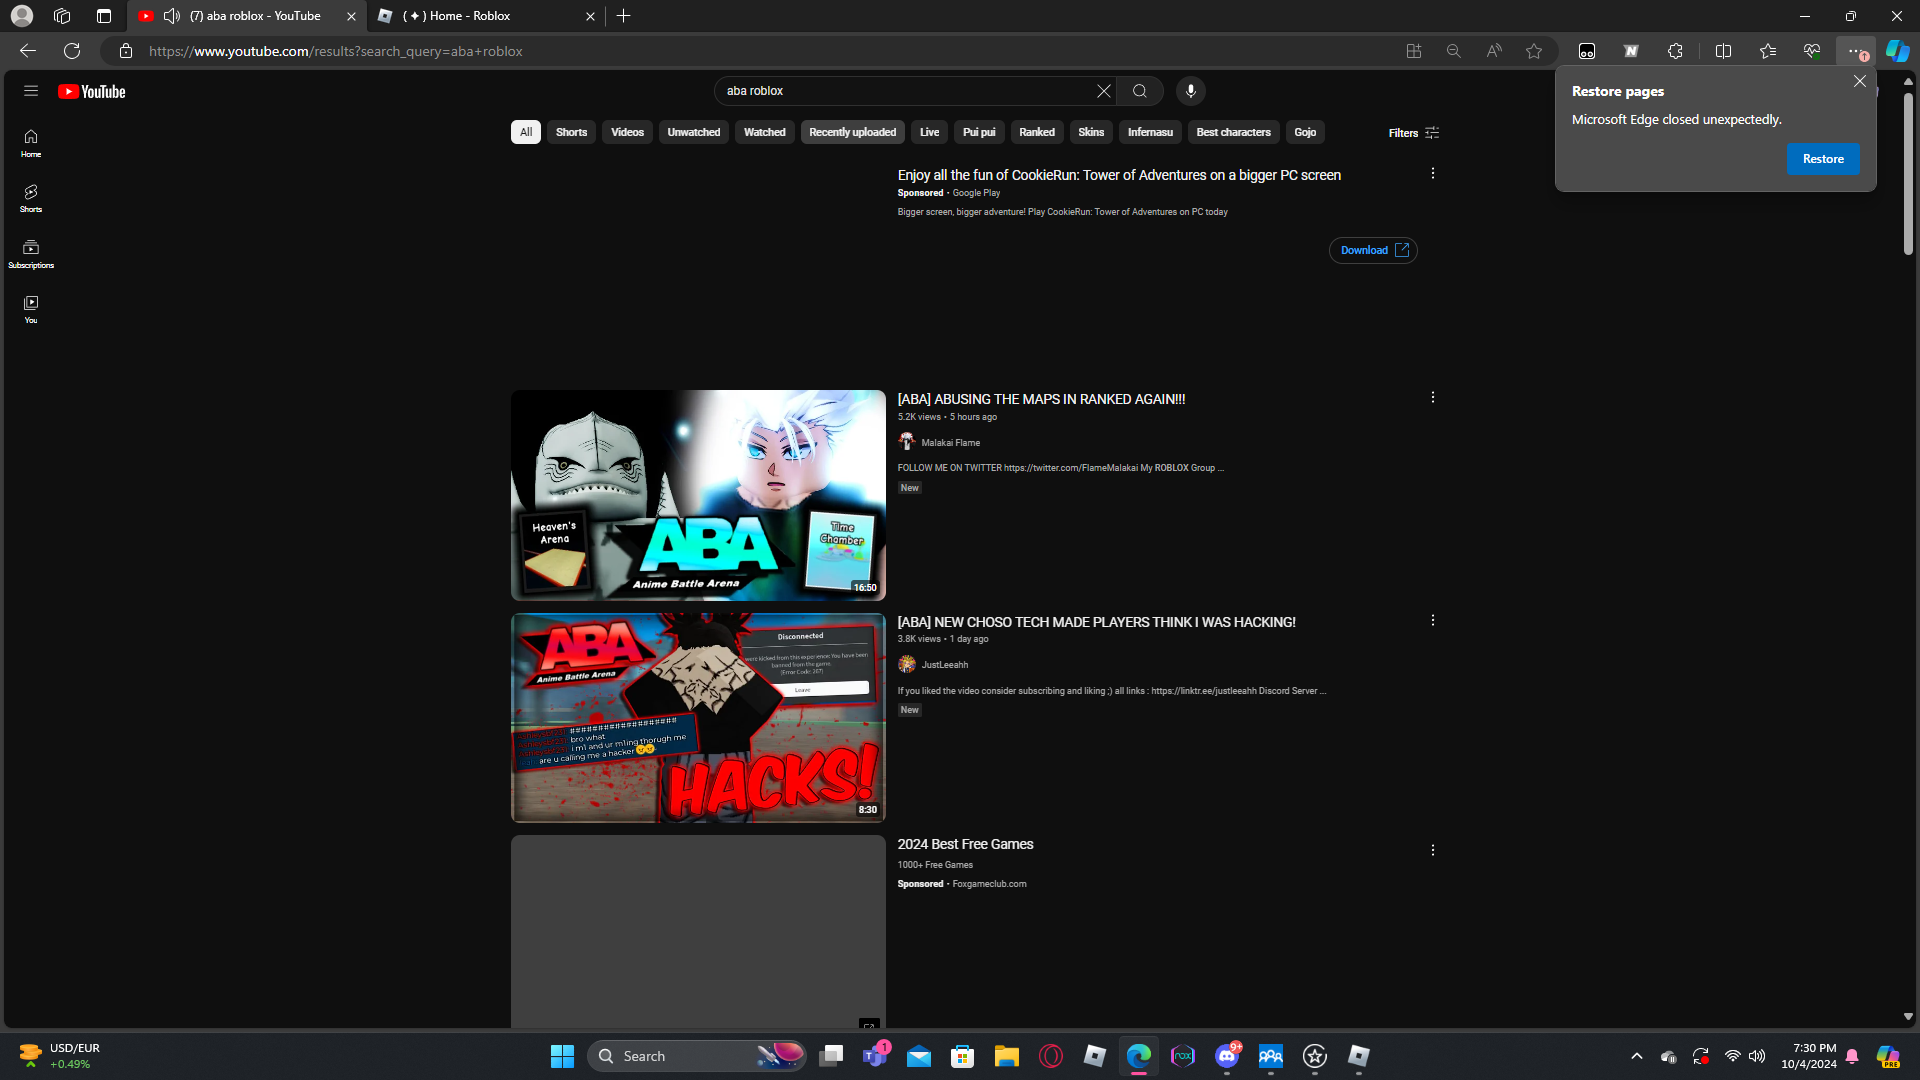The width and height of the screenshot is (1920, 1080).
Task: Clear the search query with the X
Action: click(x=1104, y=91)
